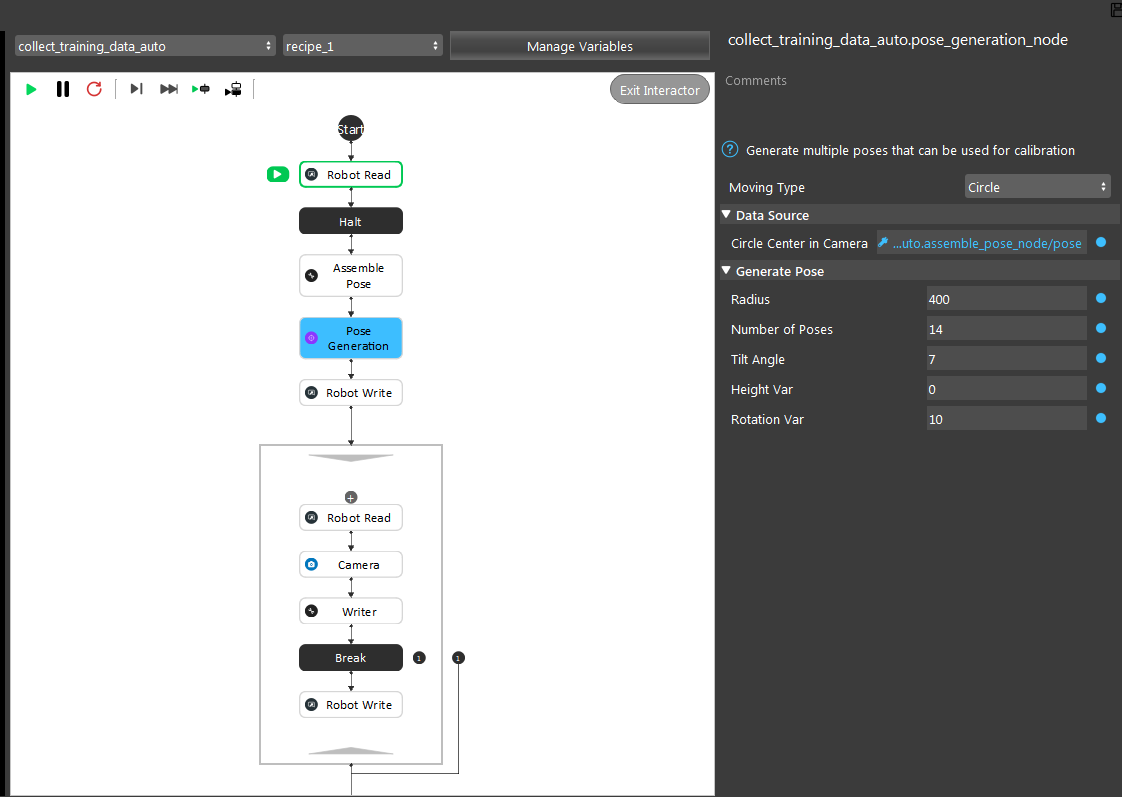Toggle the blue dot beside Circle Center in Camera
This screenshot has height=797, width=1122.
pyautogui.click(x=1101, y=243)
